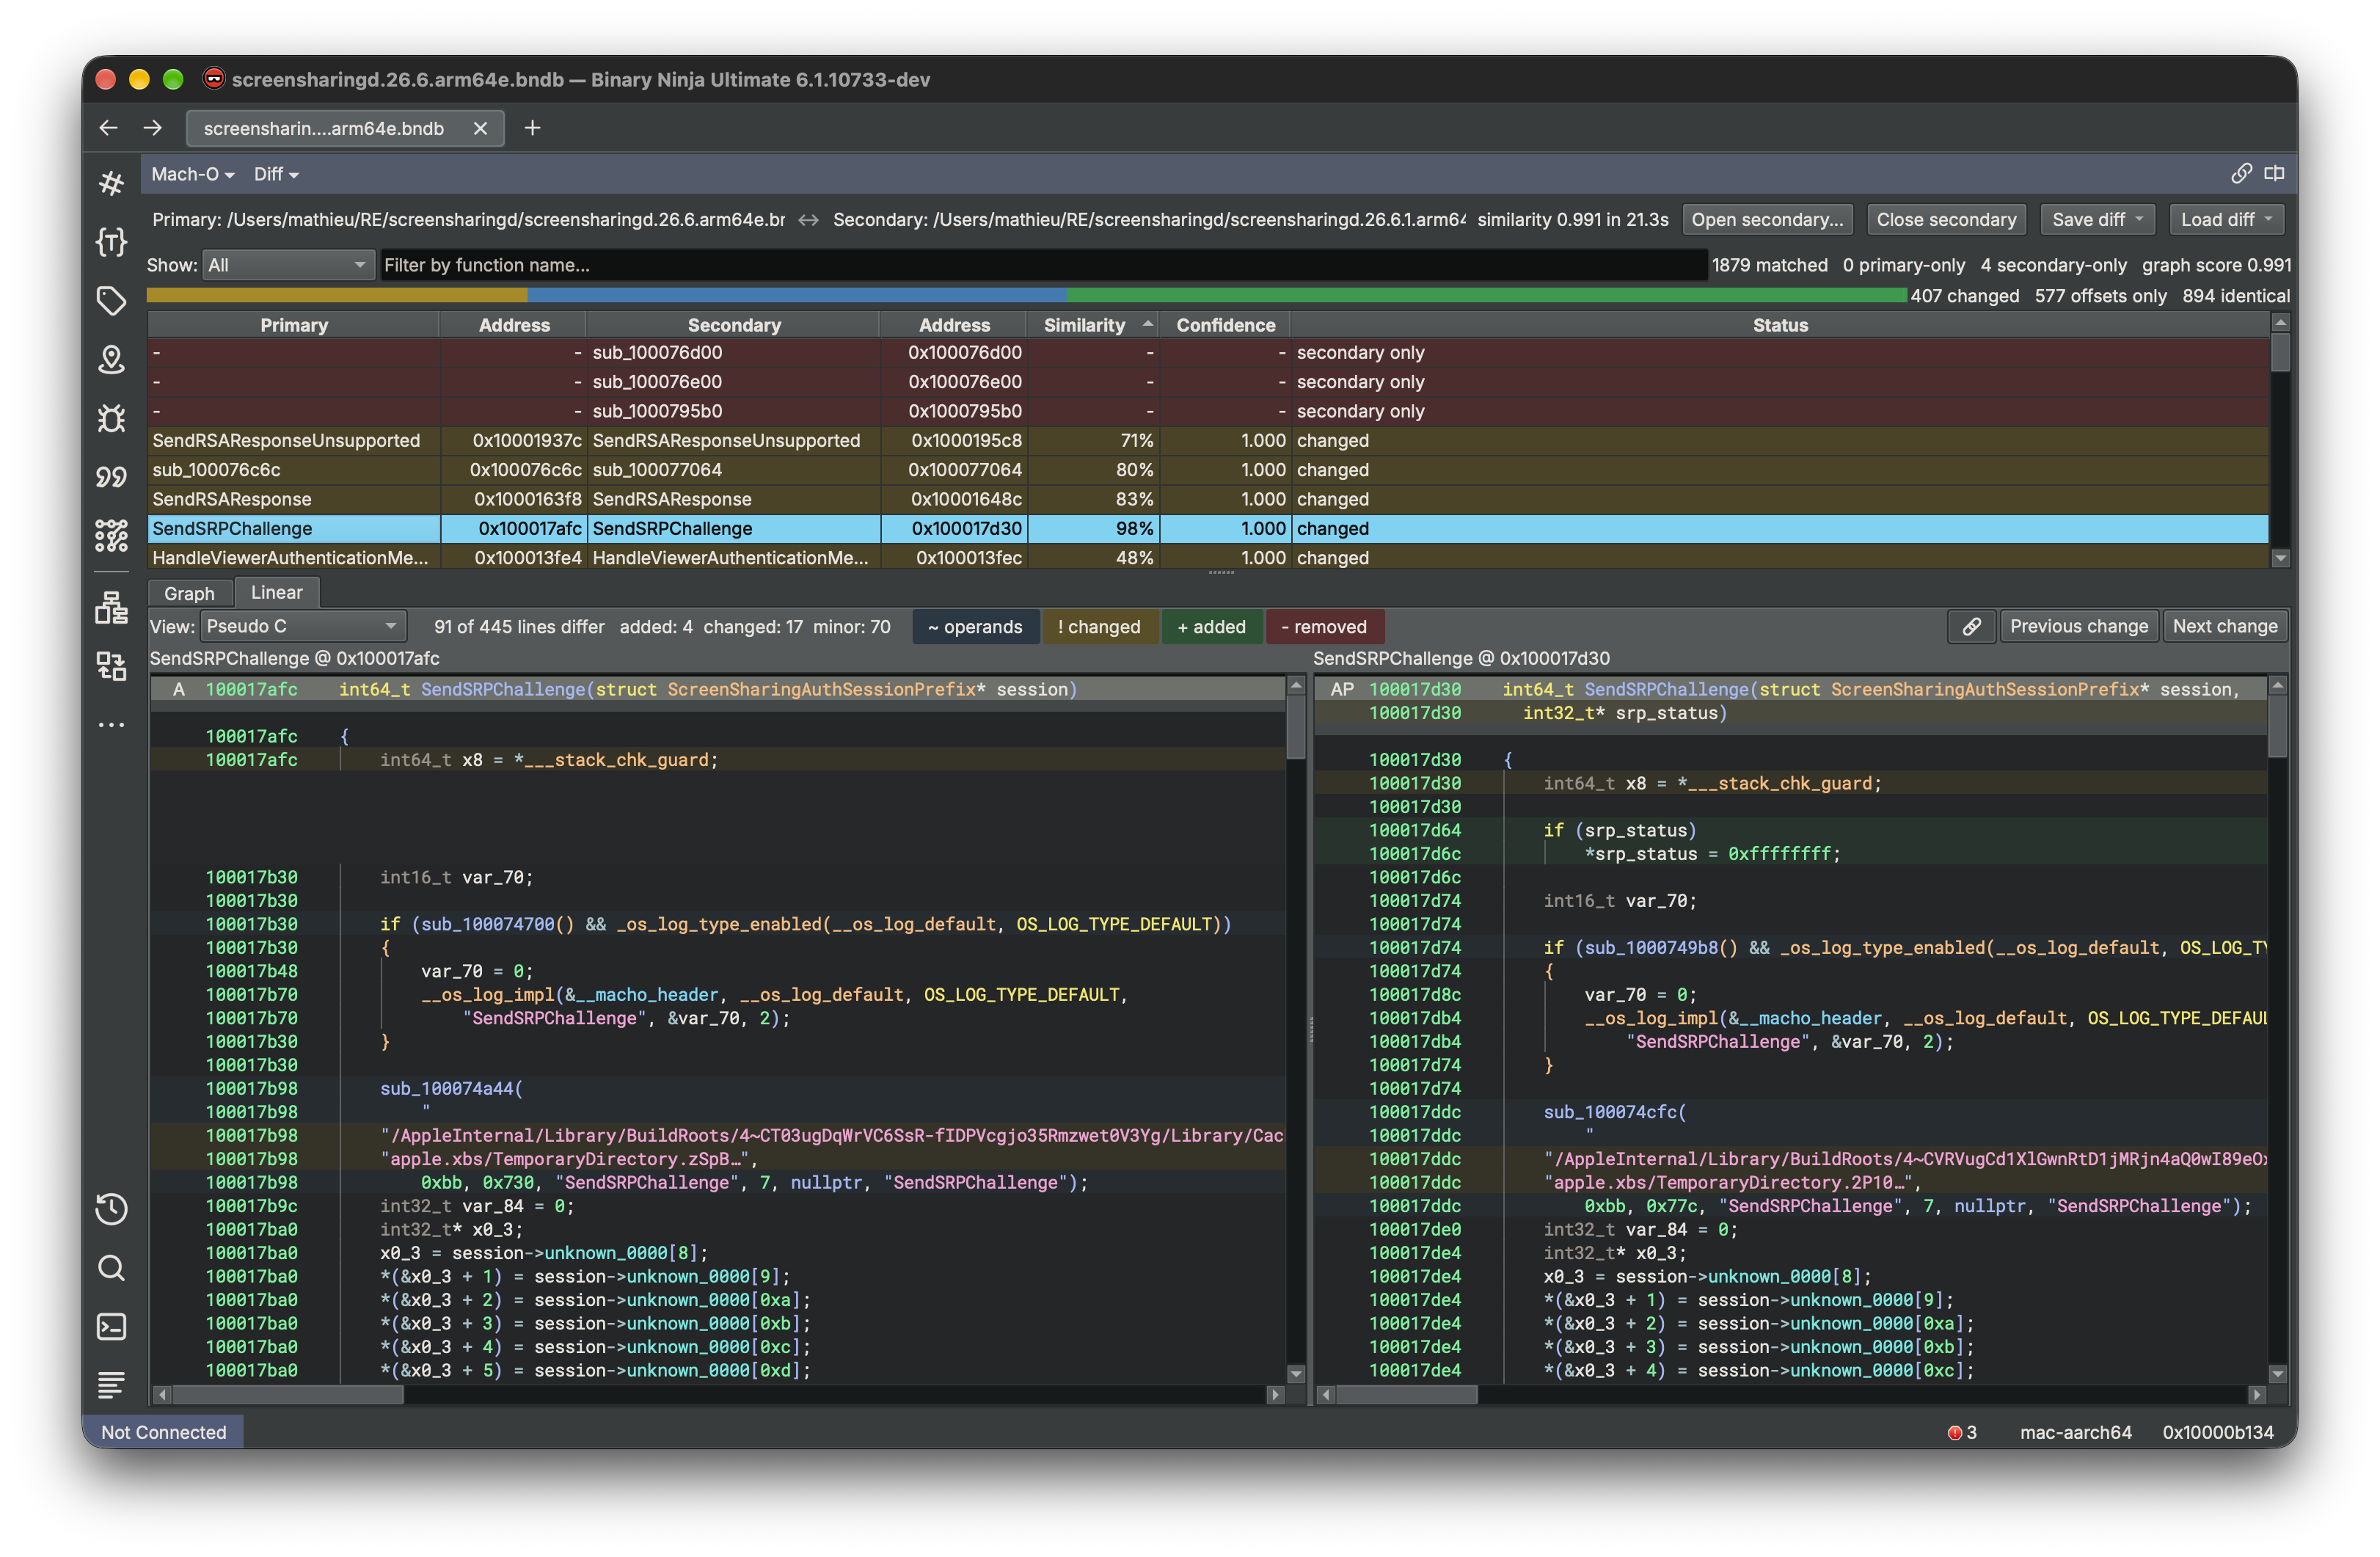Open the debugger bug icon

(111, 418)
